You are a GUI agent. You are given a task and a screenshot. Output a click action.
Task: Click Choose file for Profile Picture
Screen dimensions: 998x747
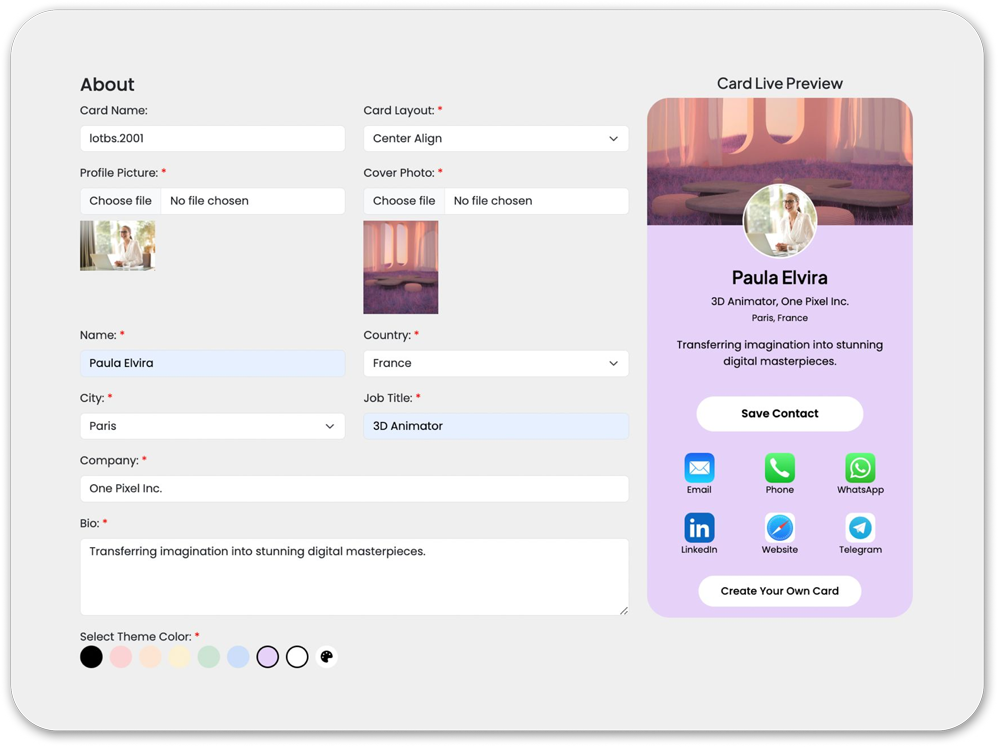[x=120, y=201]
